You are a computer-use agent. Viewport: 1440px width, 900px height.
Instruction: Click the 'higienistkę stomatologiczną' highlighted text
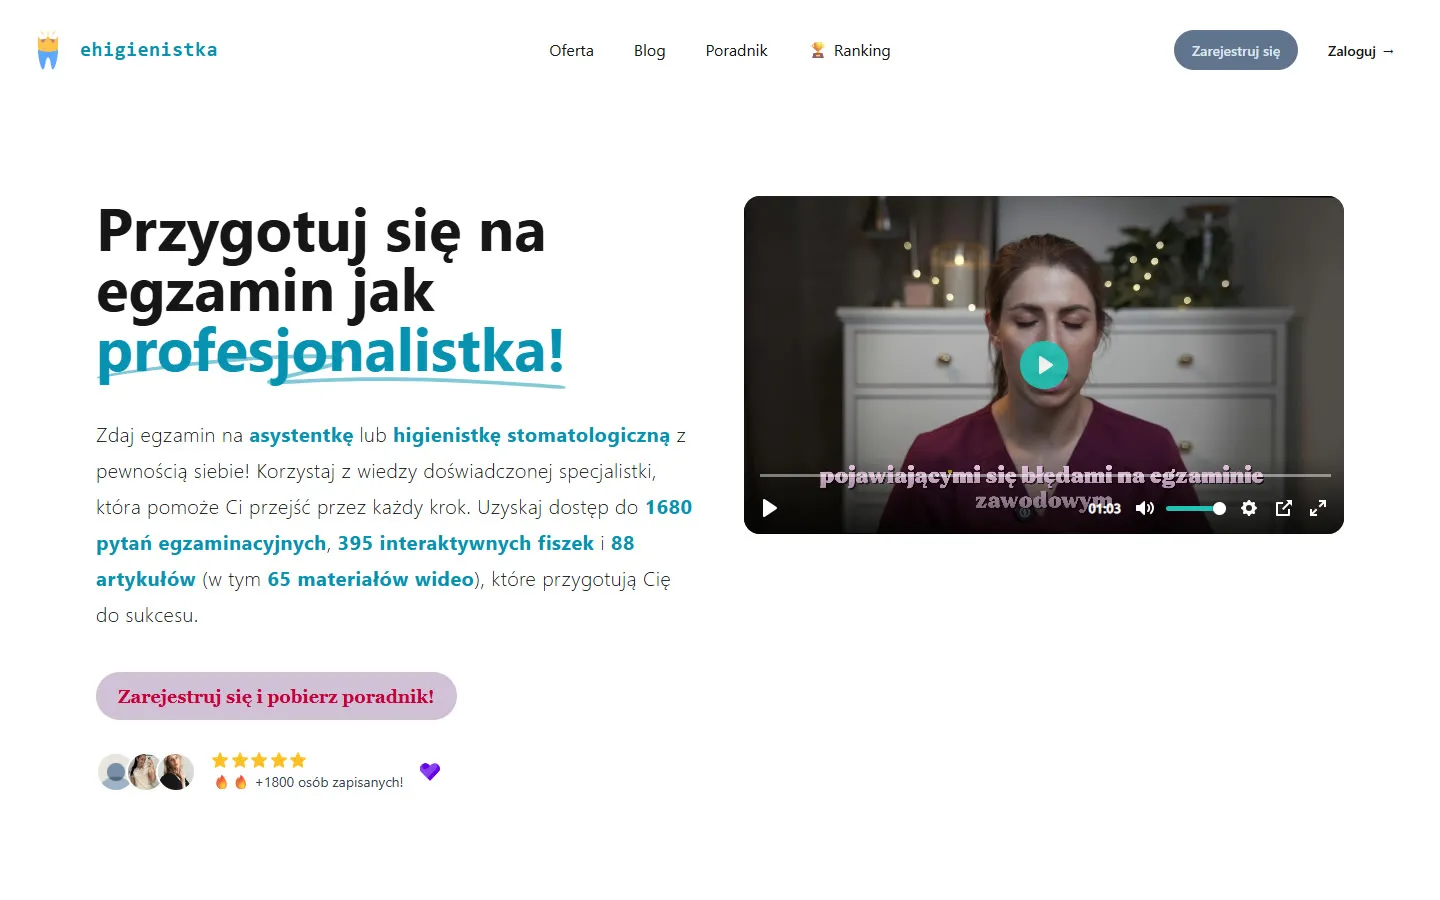point(531,435)
